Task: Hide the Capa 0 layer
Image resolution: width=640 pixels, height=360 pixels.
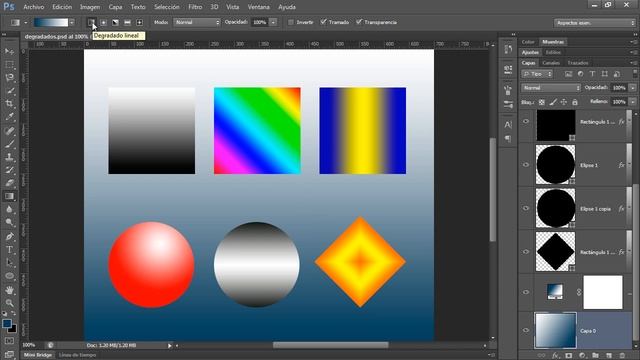Action: pyautogui.click(x=526, y=330)
